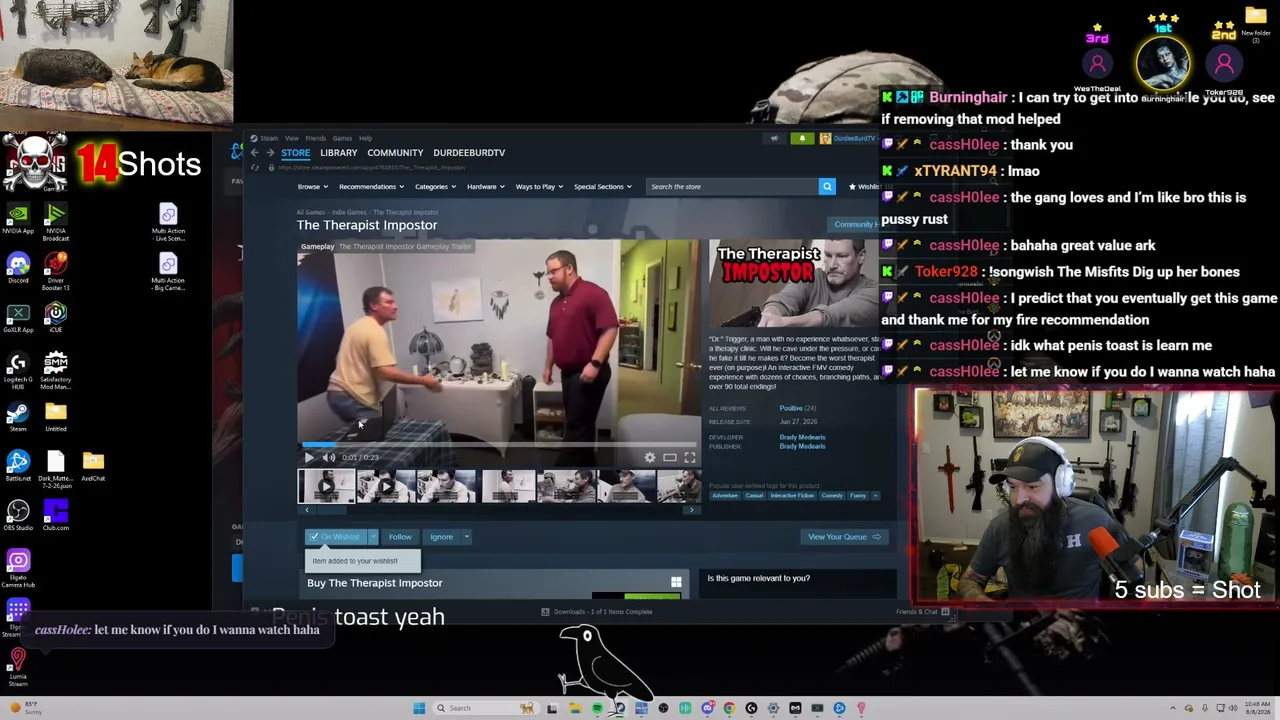The width and height of the screenshot is (1280, 720).
Task: Play the gameplay trailer
Action: [309, 457]
